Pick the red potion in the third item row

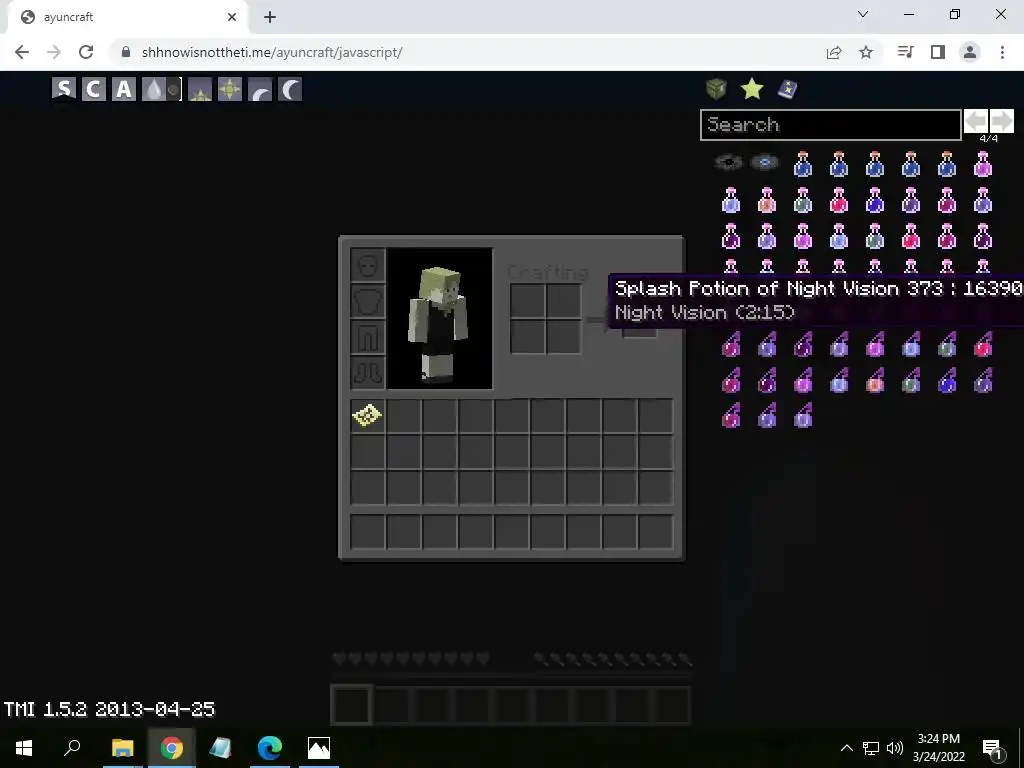(x=910, y=236)
